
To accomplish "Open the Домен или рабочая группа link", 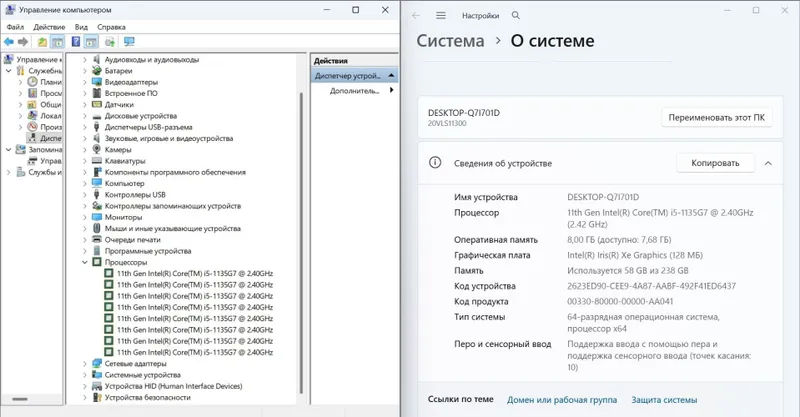I will 562,400.
